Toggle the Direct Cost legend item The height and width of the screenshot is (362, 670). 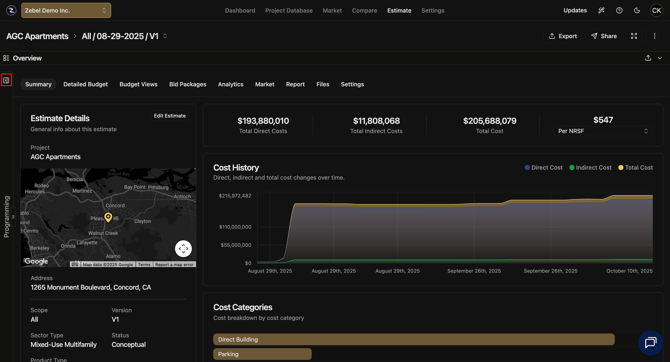[544, 168]
